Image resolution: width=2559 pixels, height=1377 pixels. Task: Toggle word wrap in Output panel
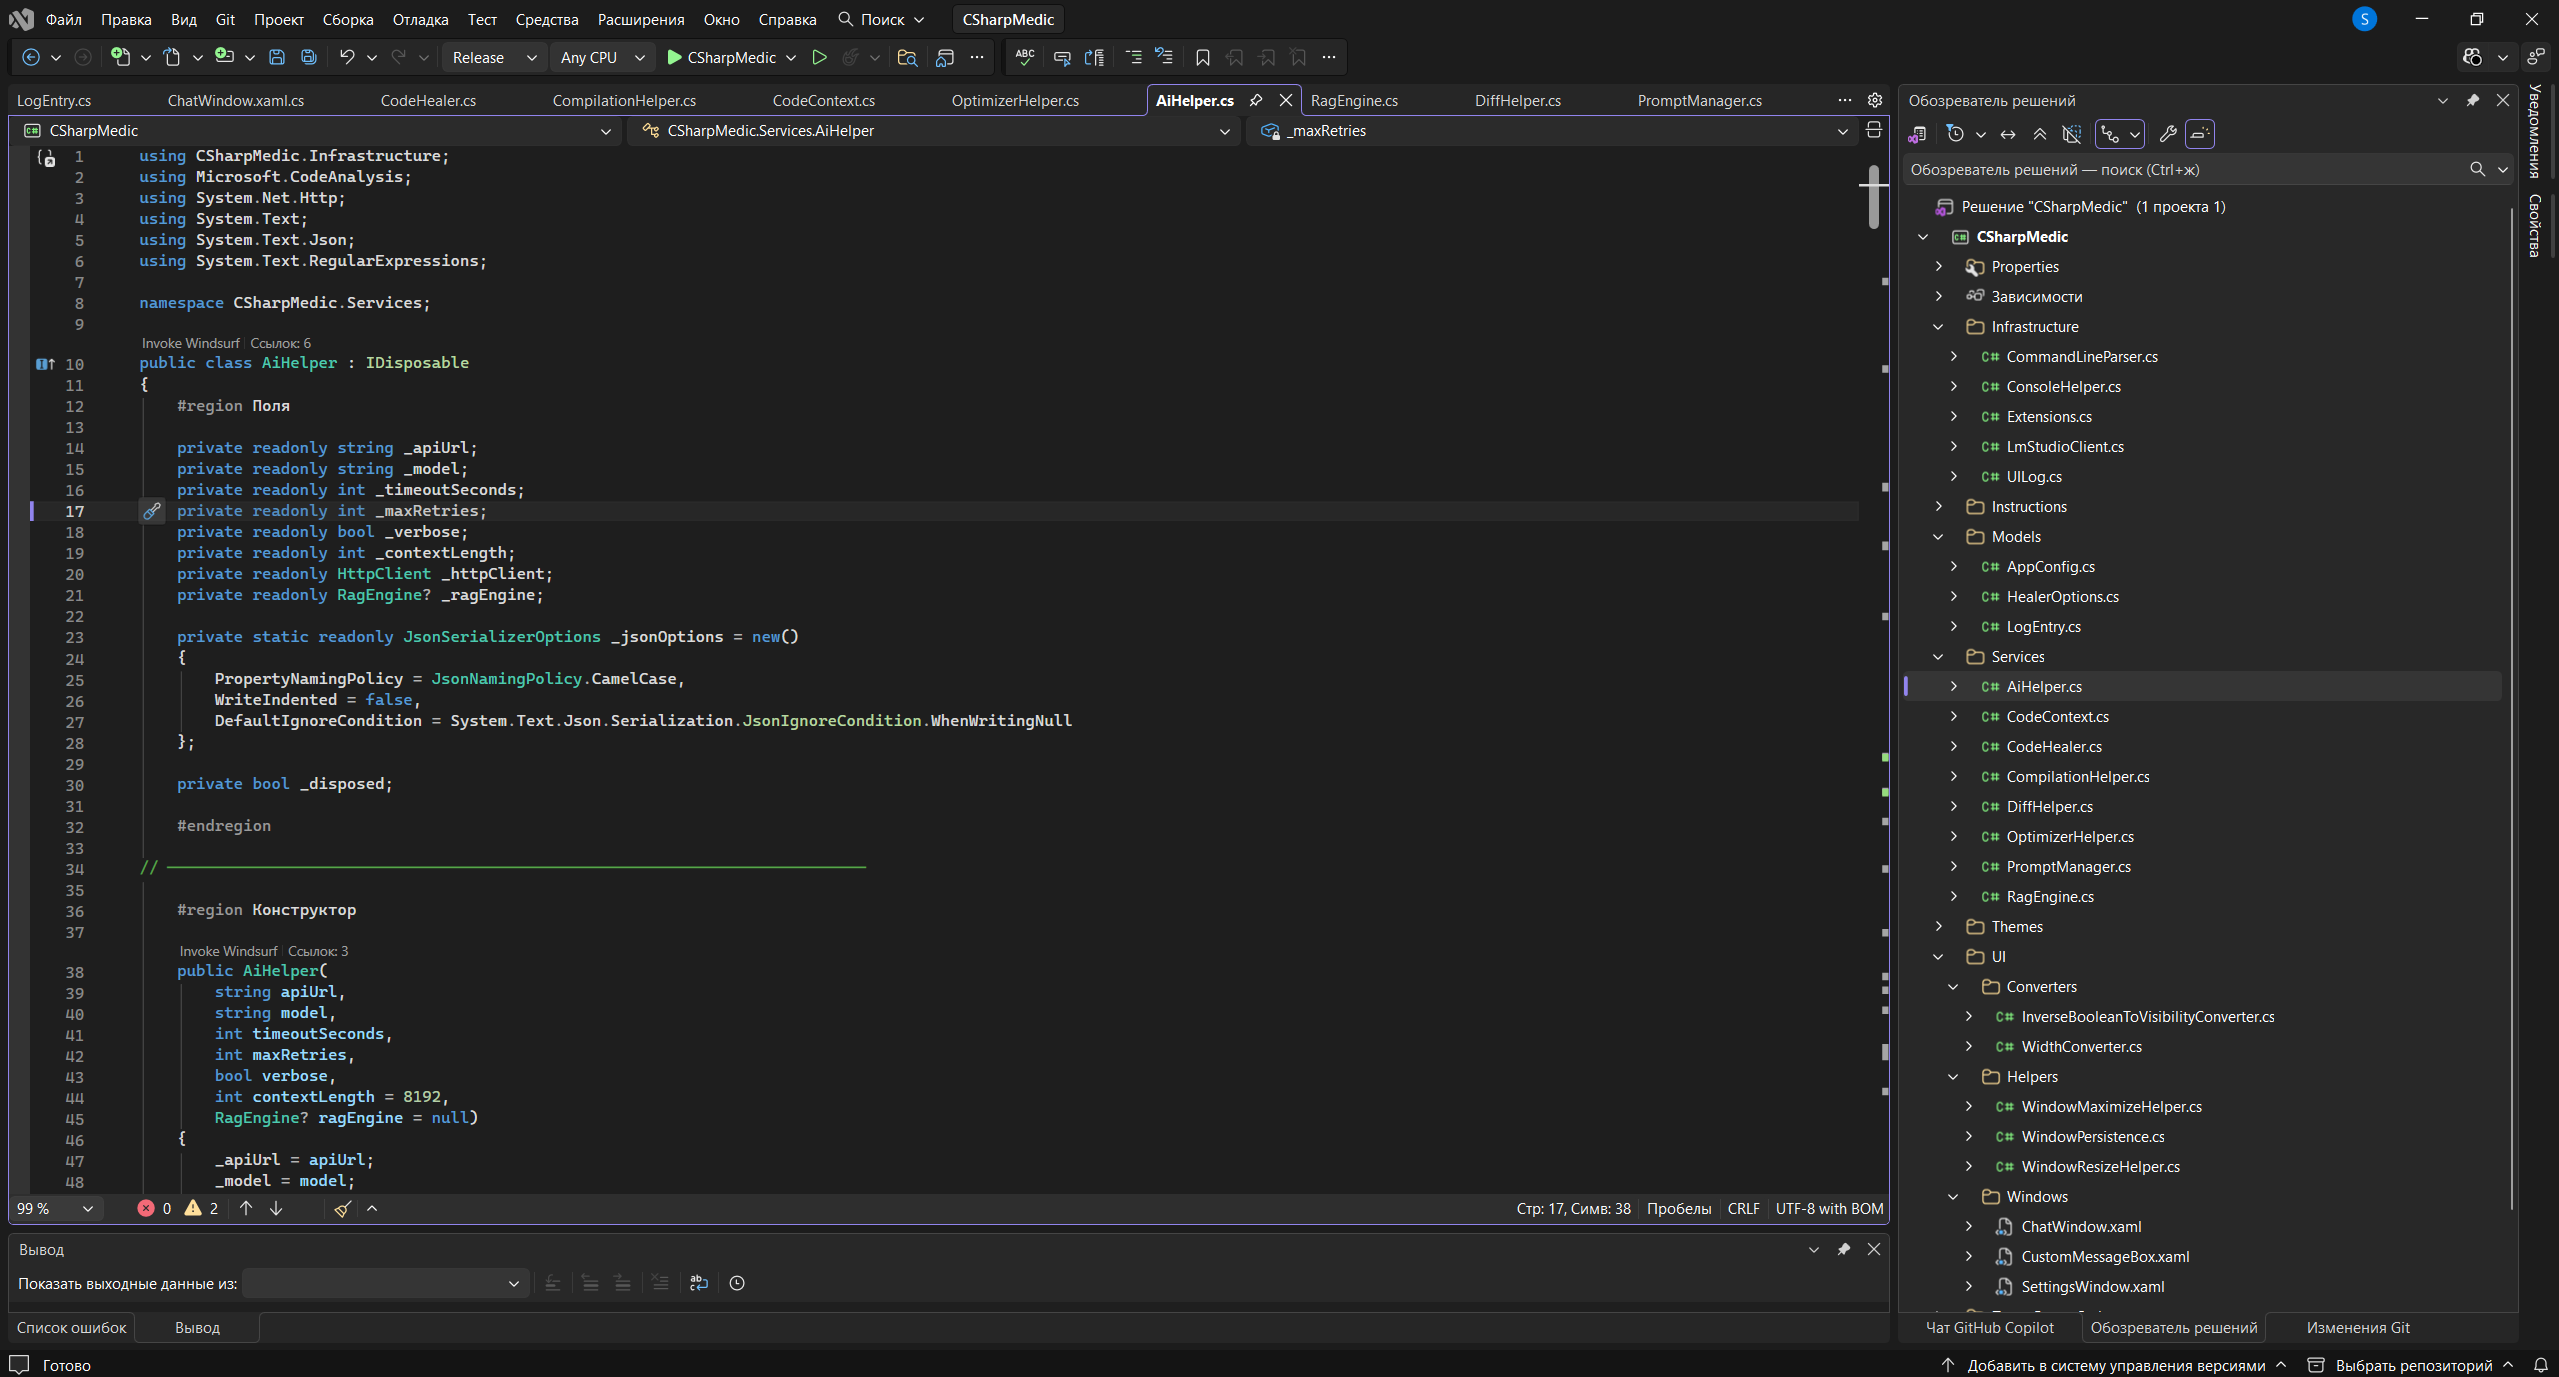tap(698, 1283)
